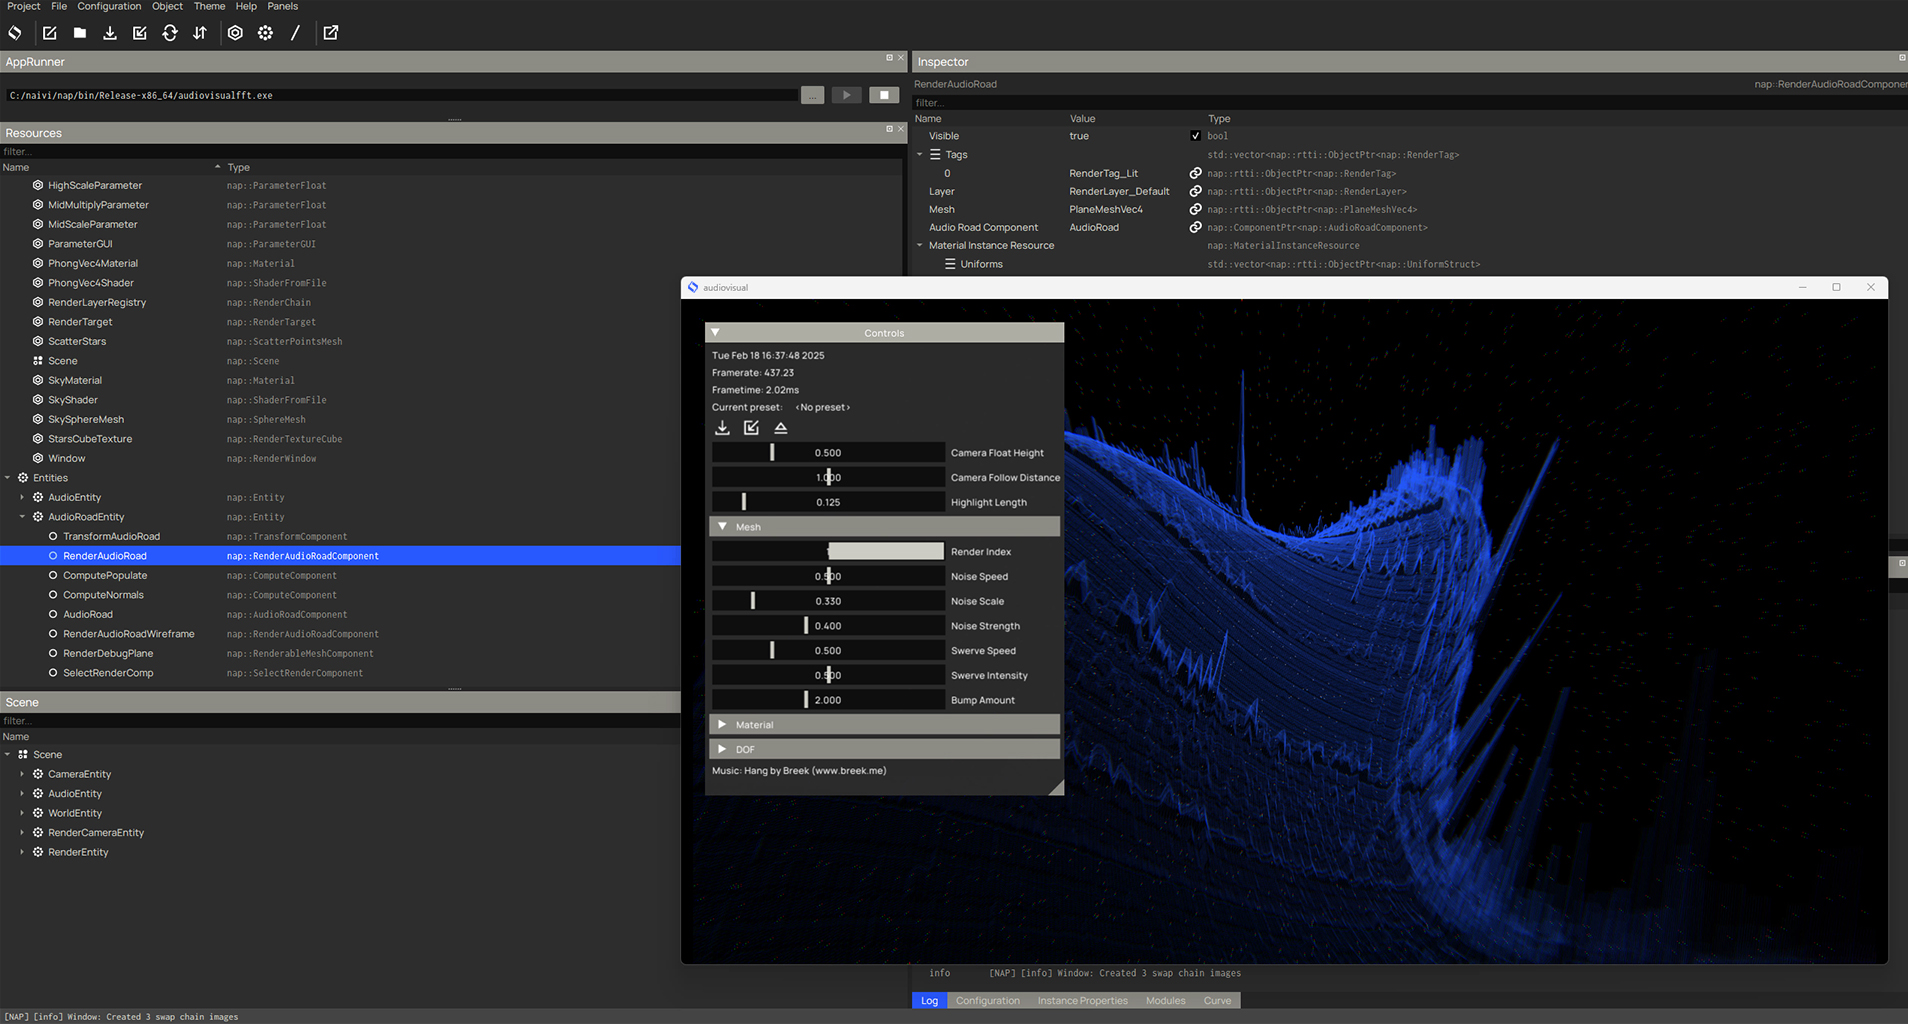Screen dimensions: 1908x1024
Task: Click the dotted-circle create-entity toolbar icon
Action: point(265,33)
